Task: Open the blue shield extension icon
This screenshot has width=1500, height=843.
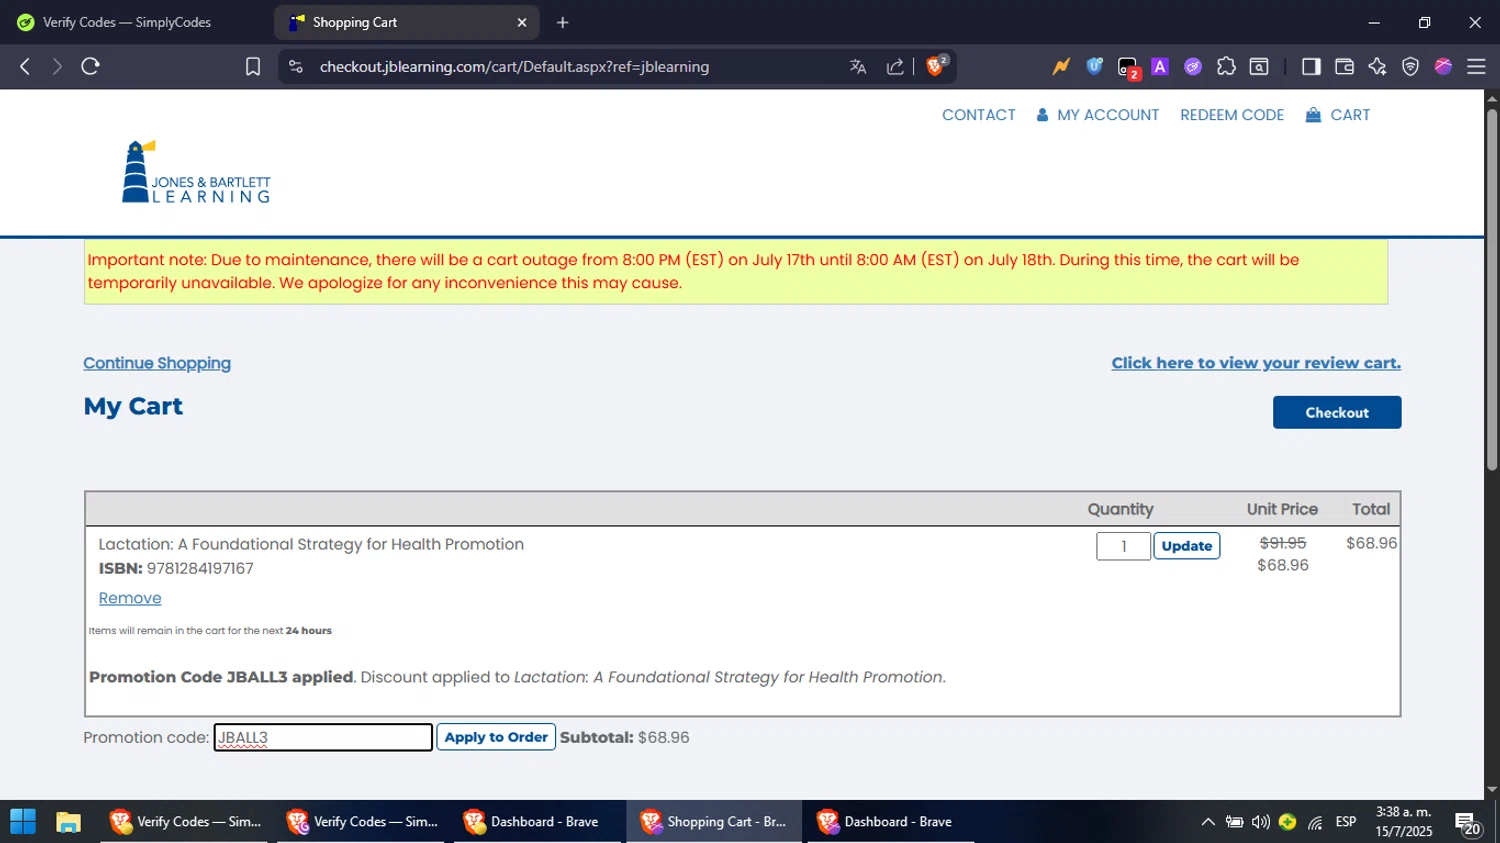Action: tap(1095, 67)
